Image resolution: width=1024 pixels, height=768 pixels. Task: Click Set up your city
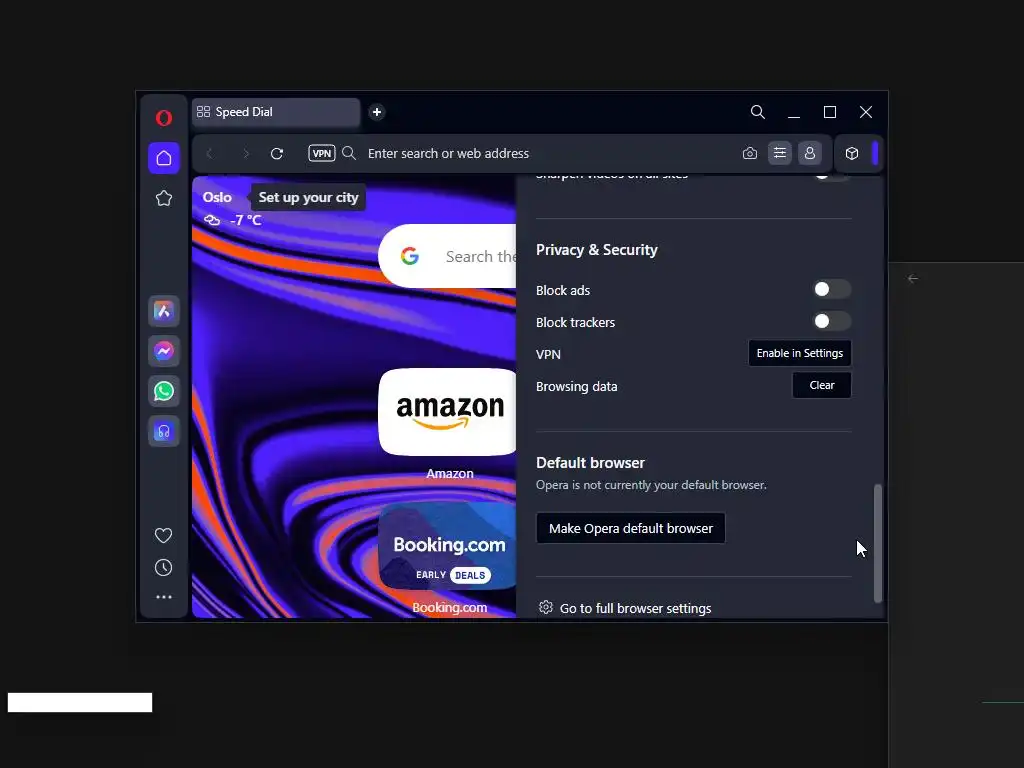pyautogui.click(x=308, y=197)
